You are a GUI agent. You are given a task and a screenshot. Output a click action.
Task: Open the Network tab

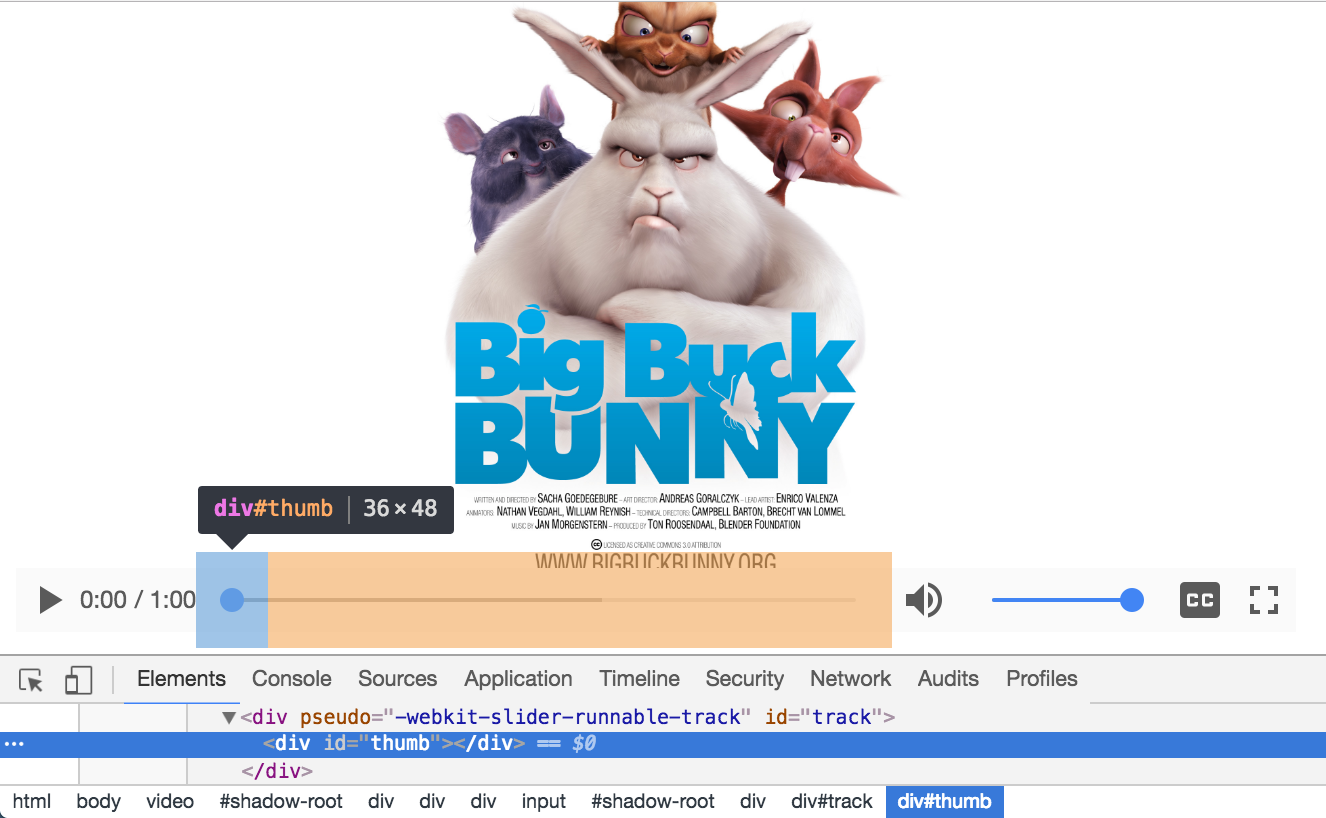point(850,679)
